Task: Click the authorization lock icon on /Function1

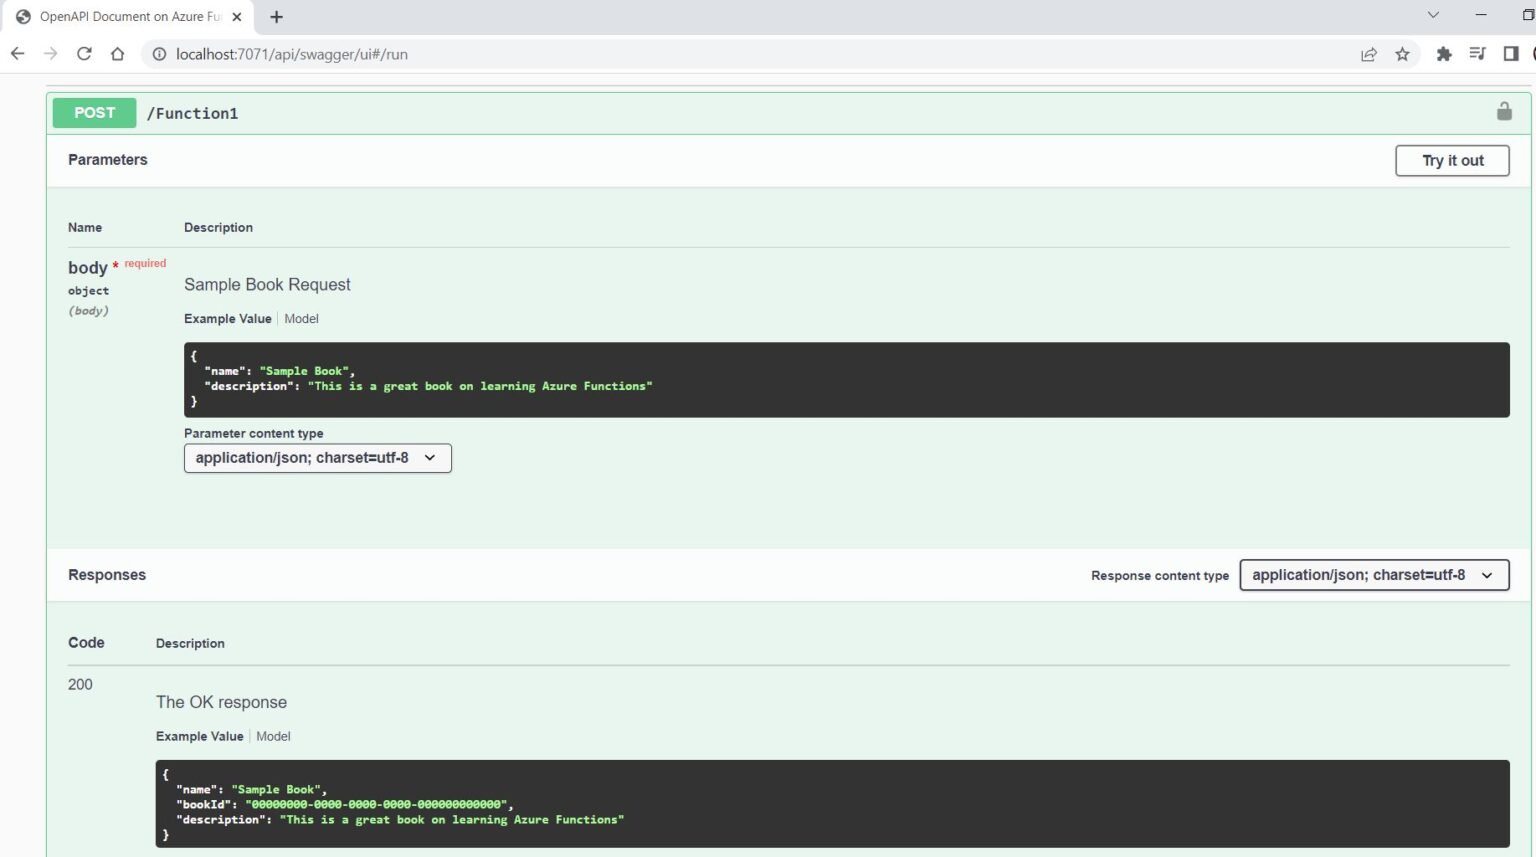Action: [x=1503, y=112]
